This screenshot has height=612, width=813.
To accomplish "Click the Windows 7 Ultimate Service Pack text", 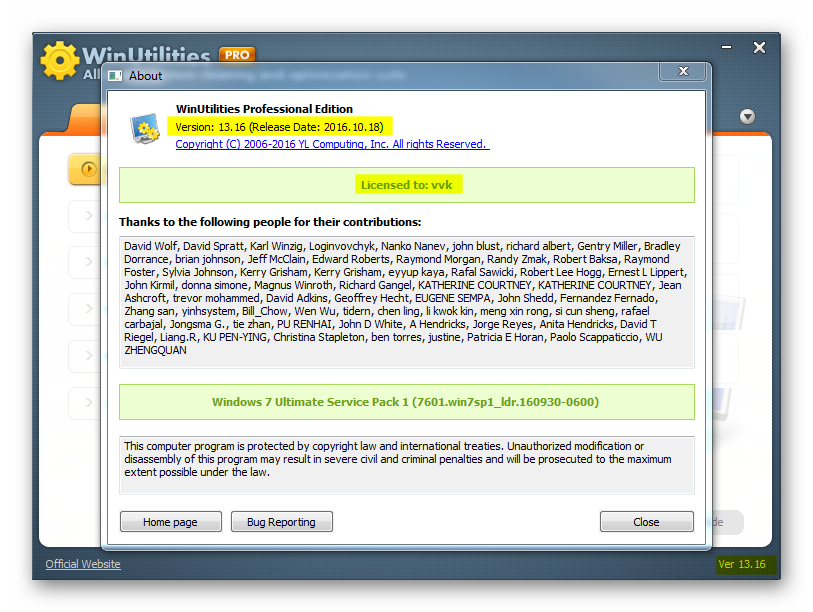I will point(405,402).
